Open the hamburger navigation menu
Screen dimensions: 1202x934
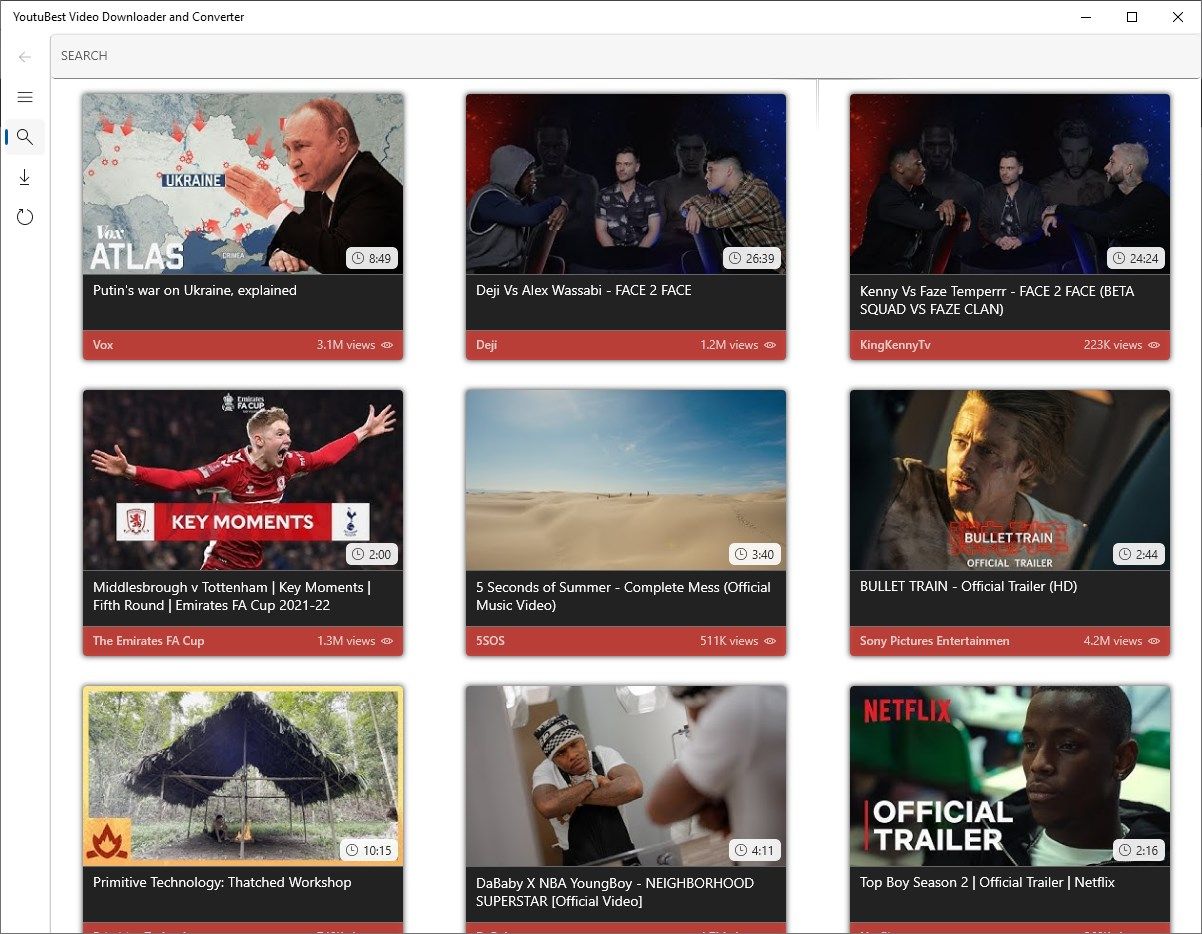pyautogui.click(x=25, y=97)
